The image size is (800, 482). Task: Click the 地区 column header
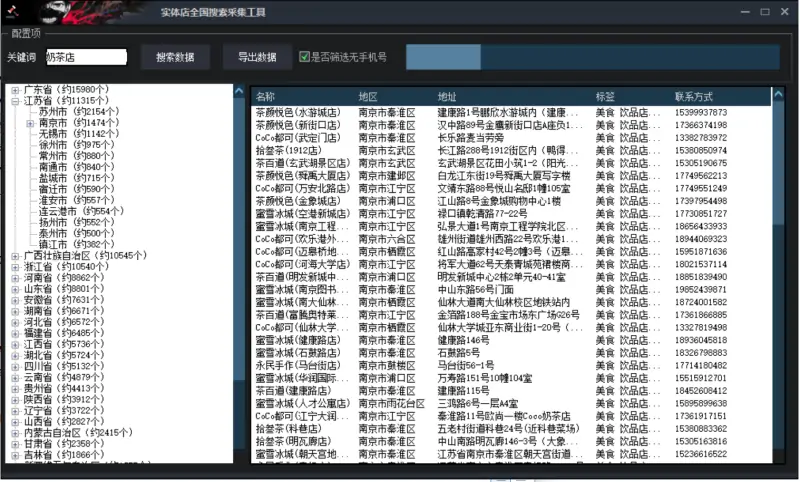[x=368, y=97]
